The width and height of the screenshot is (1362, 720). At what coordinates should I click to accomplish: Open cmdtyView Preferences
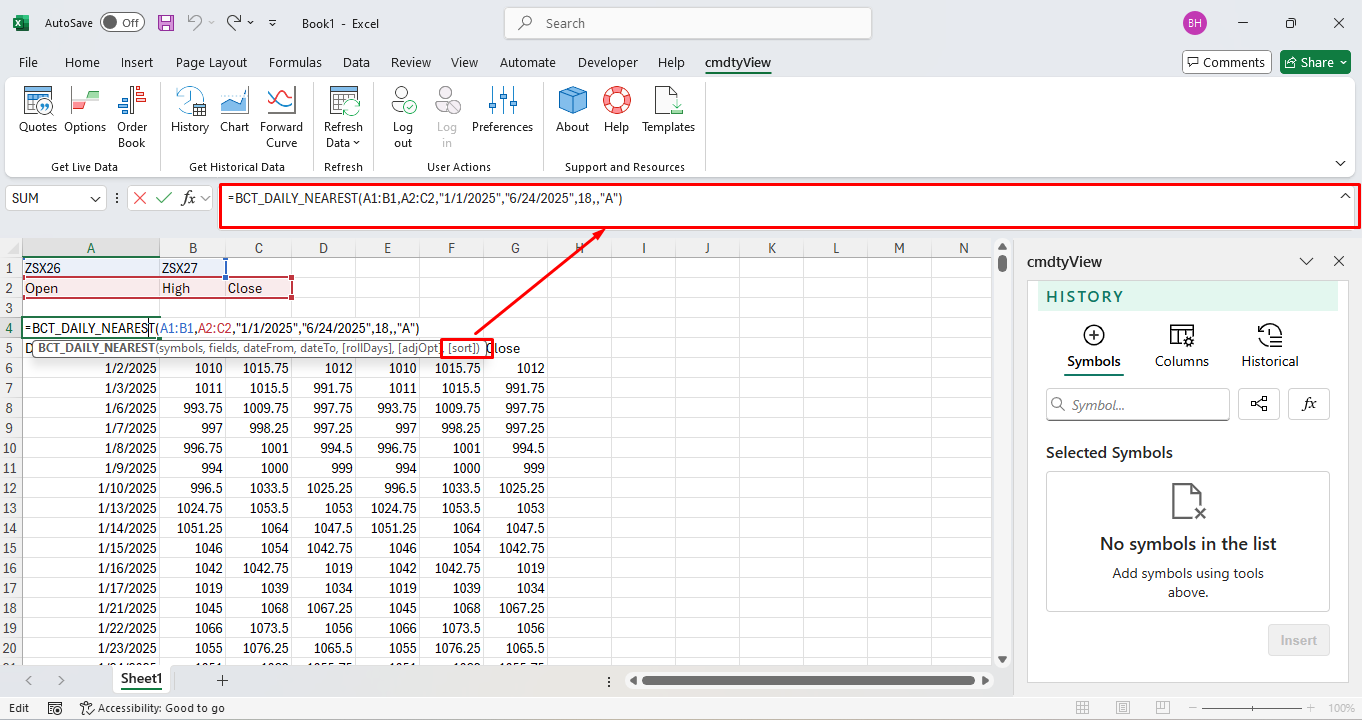(x=502, y=110)
